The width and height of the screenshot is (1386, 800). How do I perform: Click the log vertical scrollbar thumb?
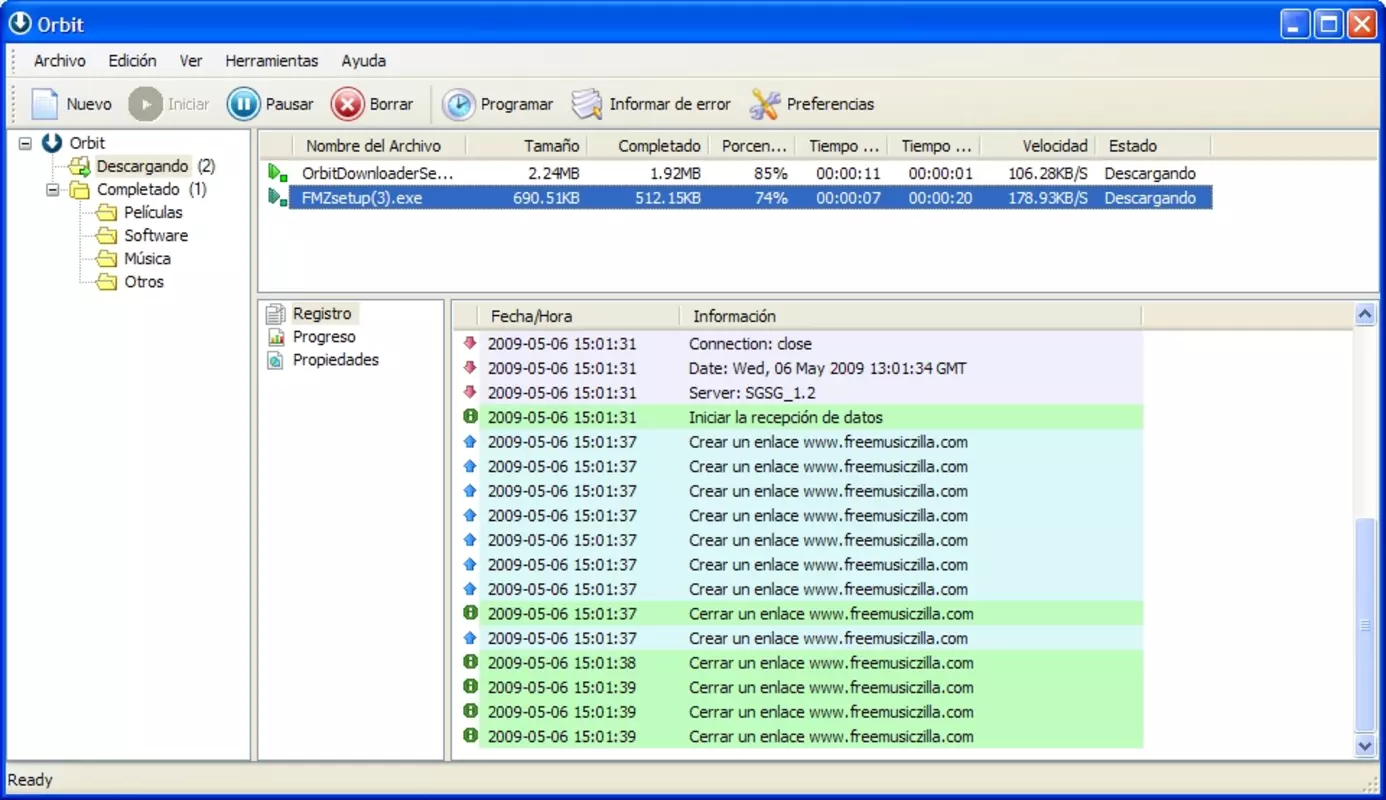click(1365, 626)
